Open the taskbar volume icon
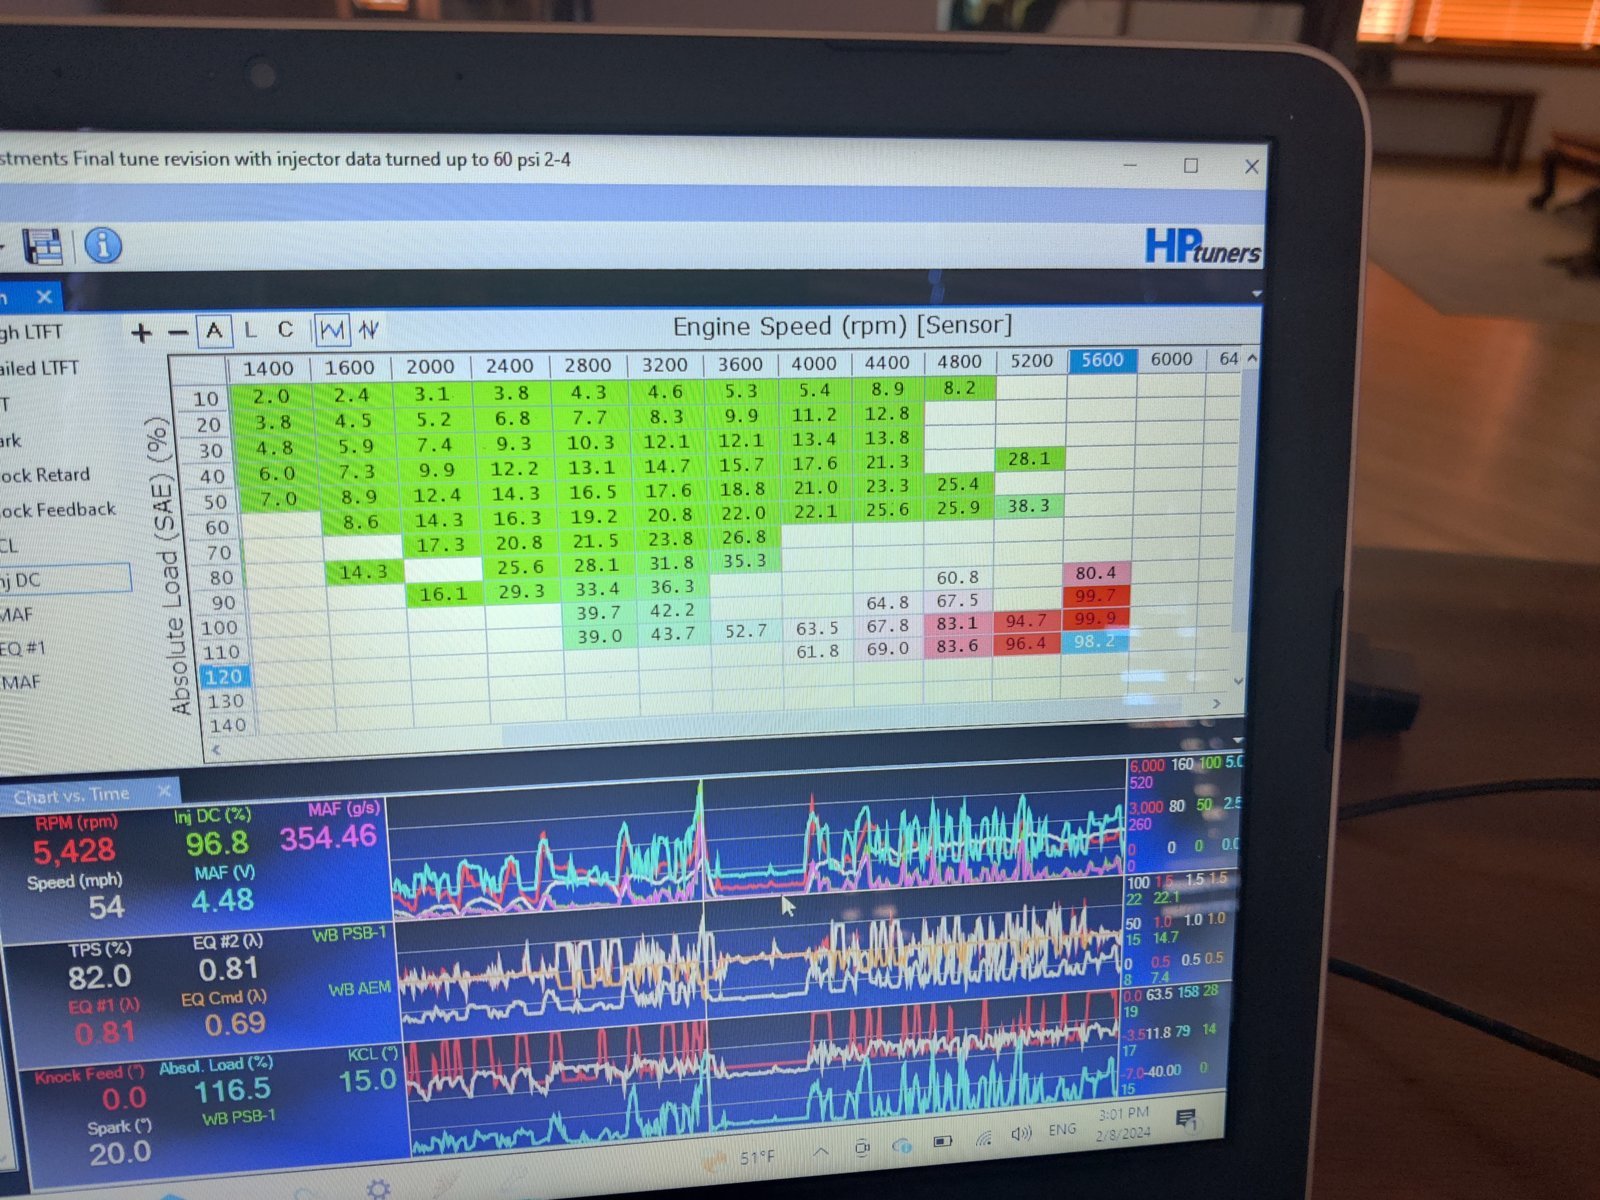 (x=1020, y=1134)
